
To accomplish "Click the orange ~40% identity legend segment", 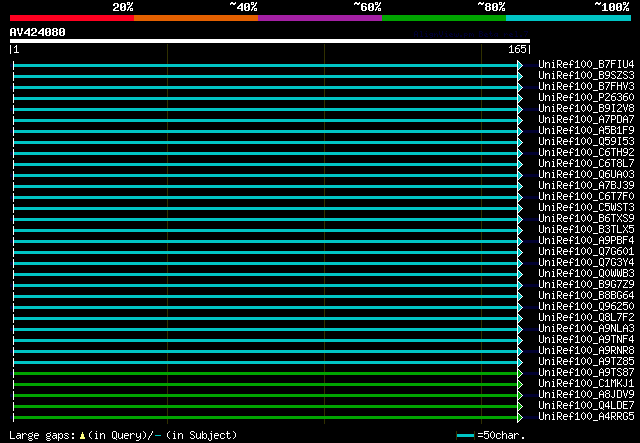I will pos(195,17).
